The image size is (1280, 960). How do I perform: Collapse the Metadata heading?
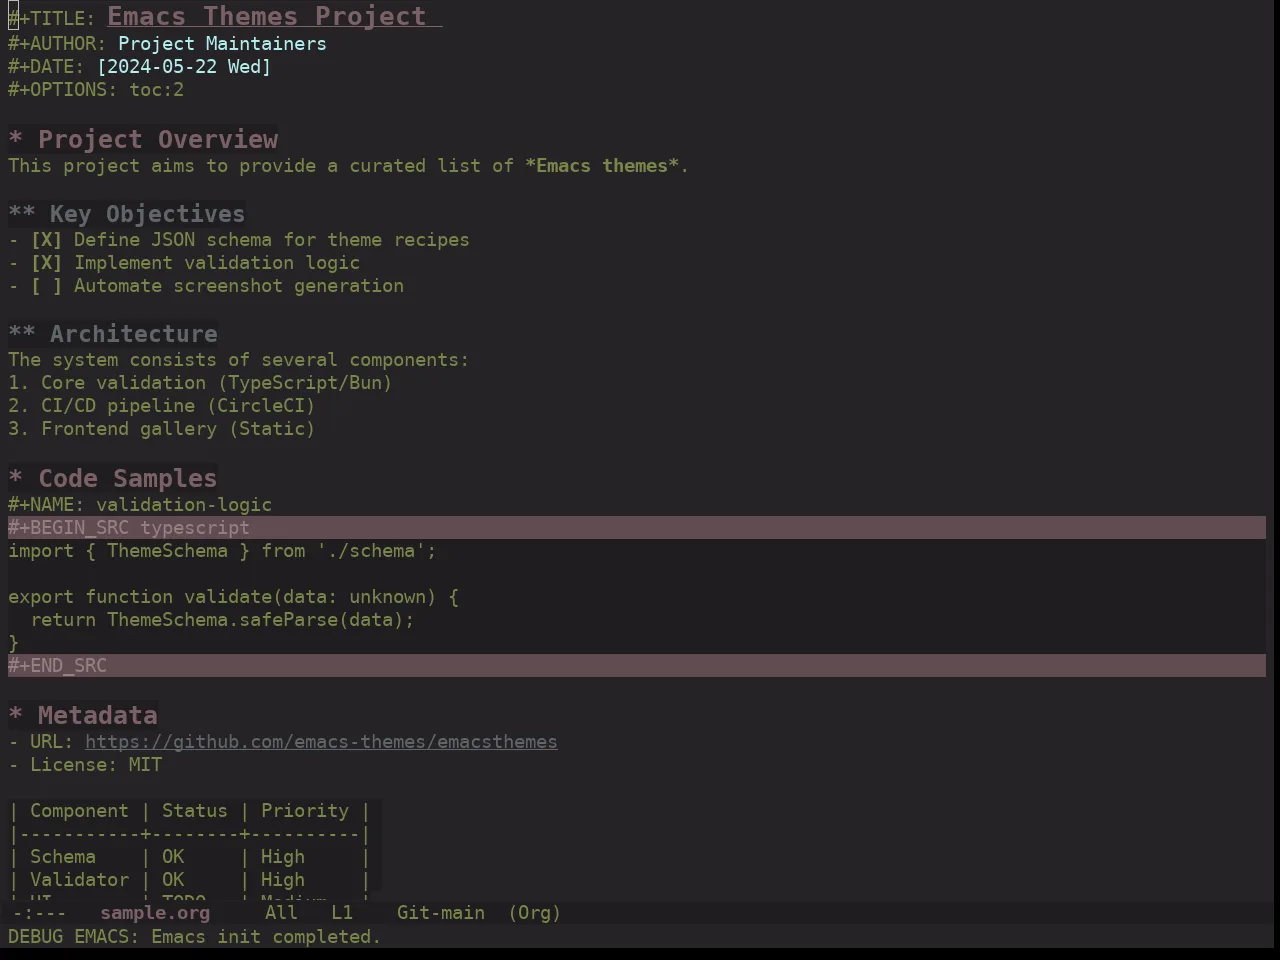click(x=15, y=716)
